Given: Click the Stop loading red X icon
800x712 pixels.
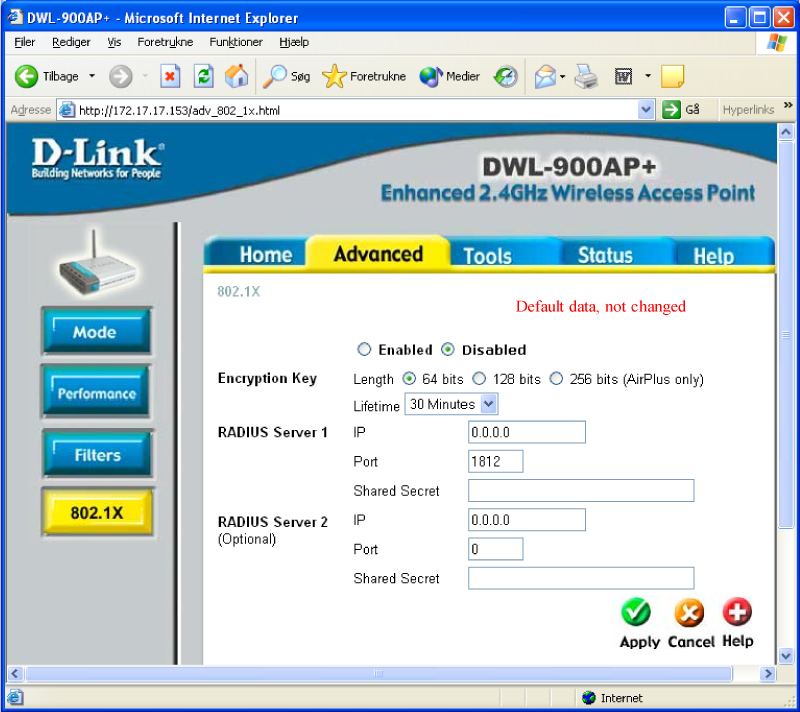Looking at the screenshot, I should point(170,77).
